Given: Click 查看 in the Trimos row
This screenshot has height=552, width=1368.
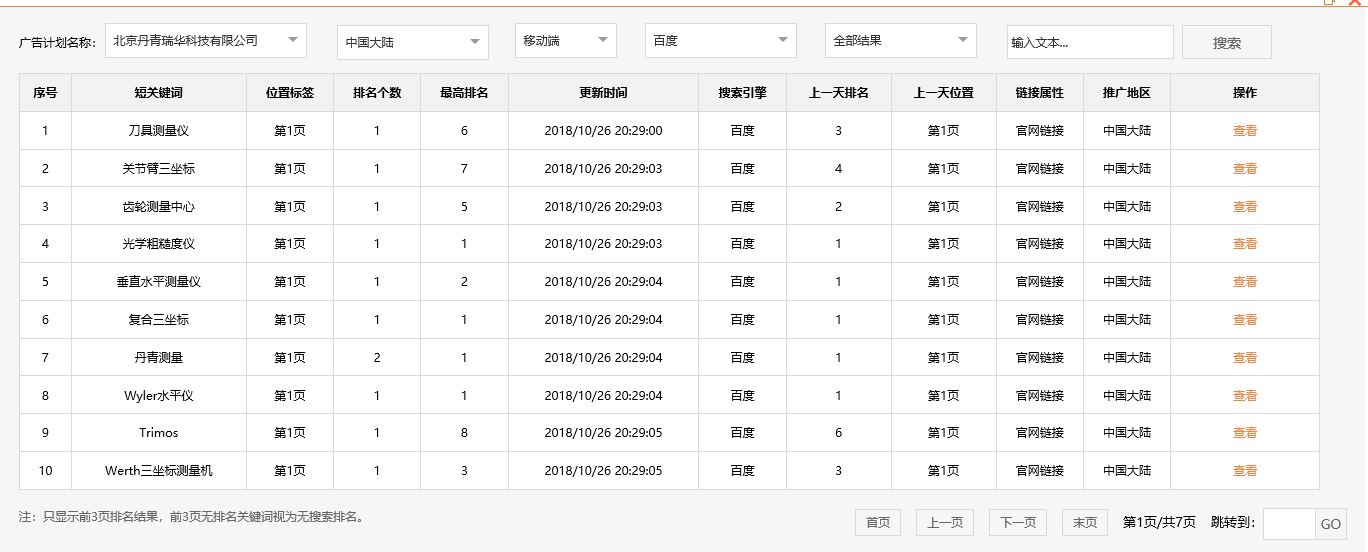Looking at the screenshot, I should [1245, 433].
